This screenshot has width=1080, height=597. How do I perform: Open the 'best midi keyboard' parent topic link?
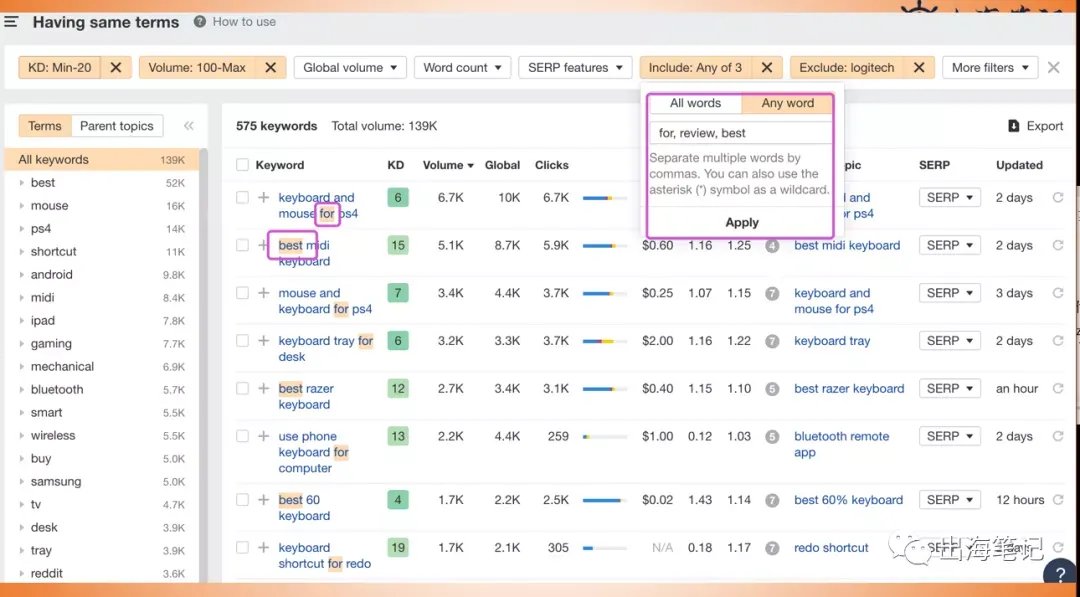pyautogui.click(x=847, y=245)
